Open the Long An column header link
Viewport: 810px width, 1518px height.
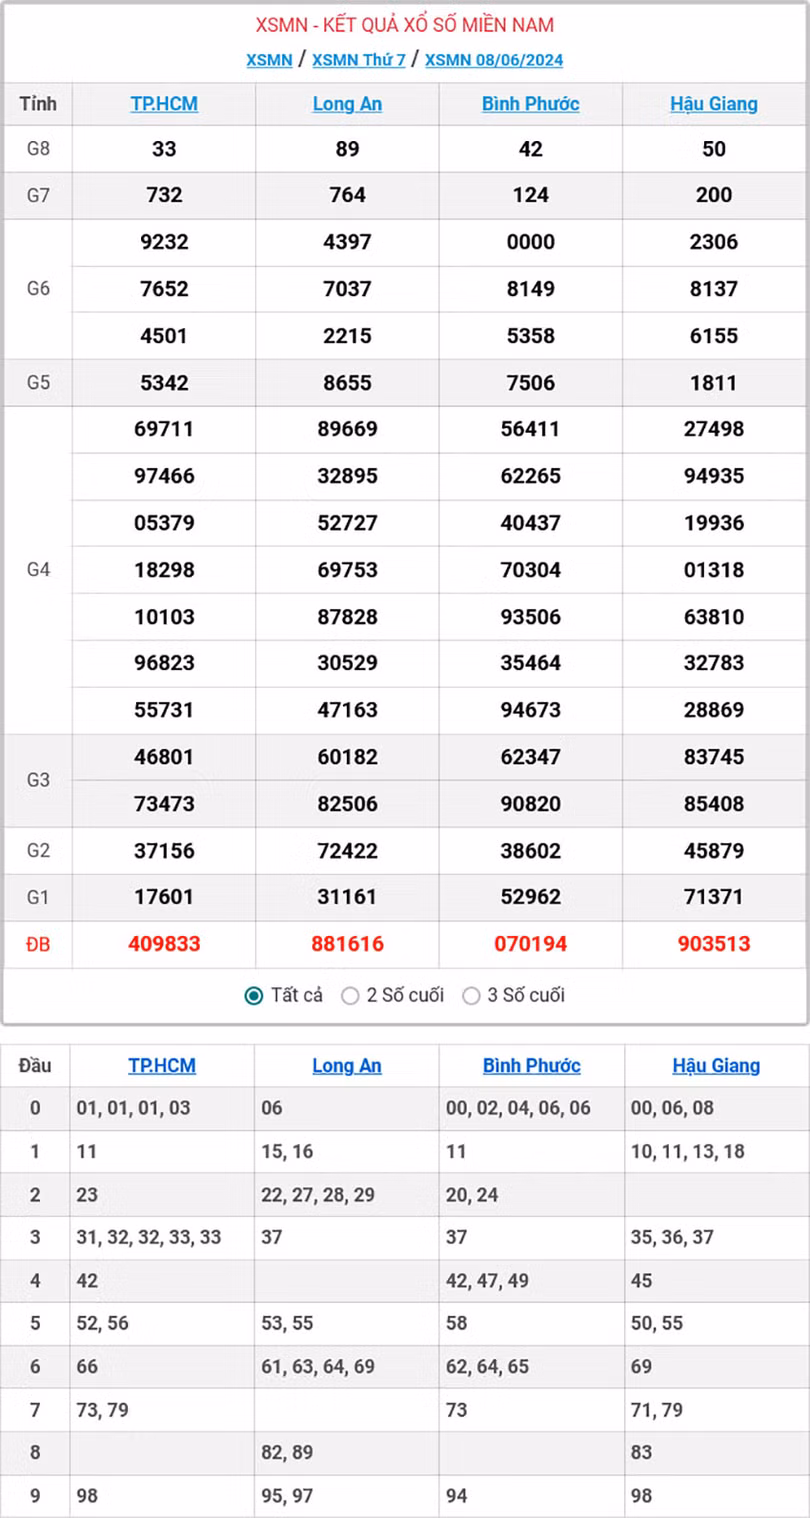347,103
